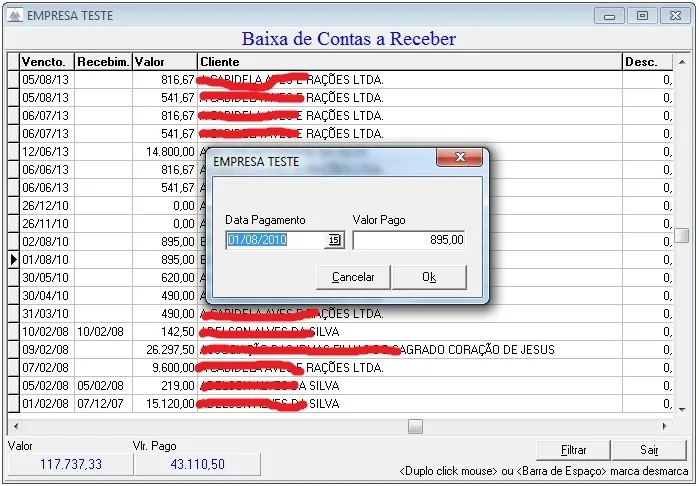The height and width of the screenshot is (486, 699).
Task: Click the application icon in the title bar
Action: point(15,16)
